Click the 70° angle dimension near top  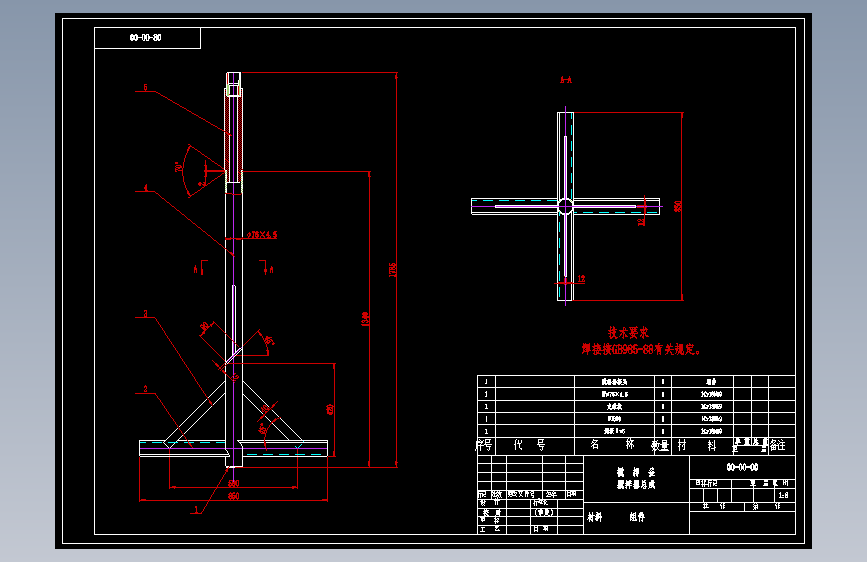(179, 166)
